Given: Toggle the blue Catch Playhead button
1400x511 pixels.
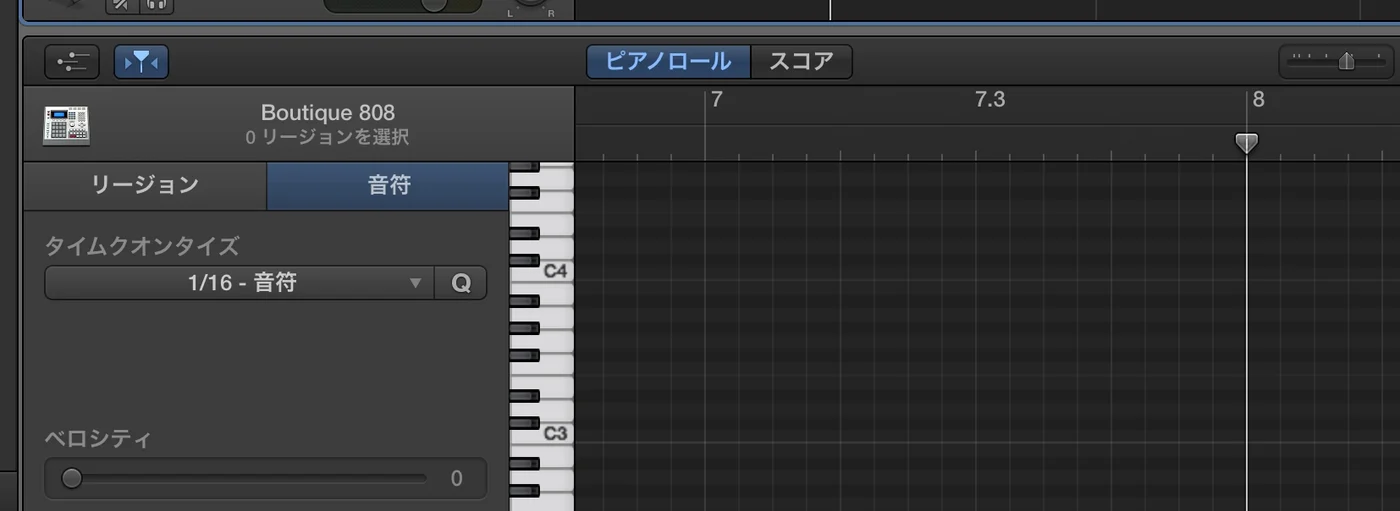Looking at the screenshot, I should click(141, 62).
